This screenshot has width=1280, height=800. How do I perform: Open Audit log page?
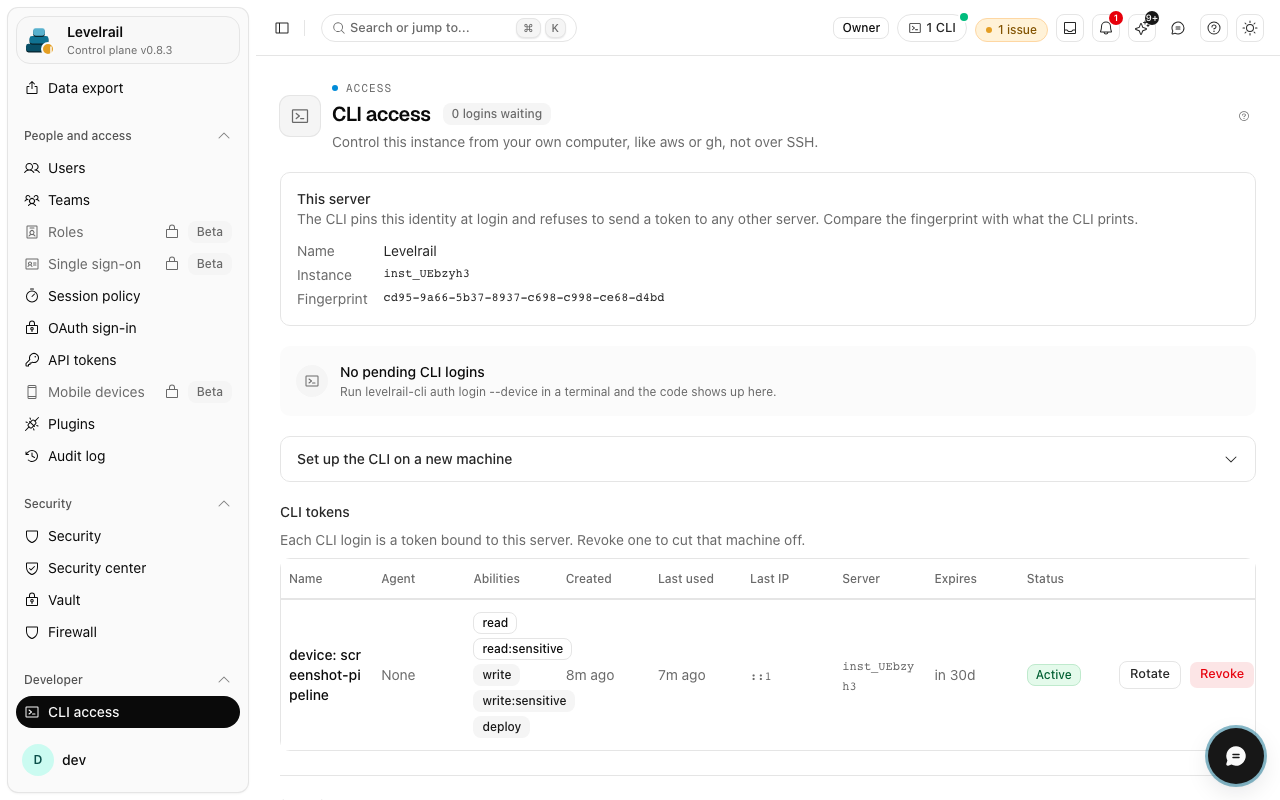(128, 456)
